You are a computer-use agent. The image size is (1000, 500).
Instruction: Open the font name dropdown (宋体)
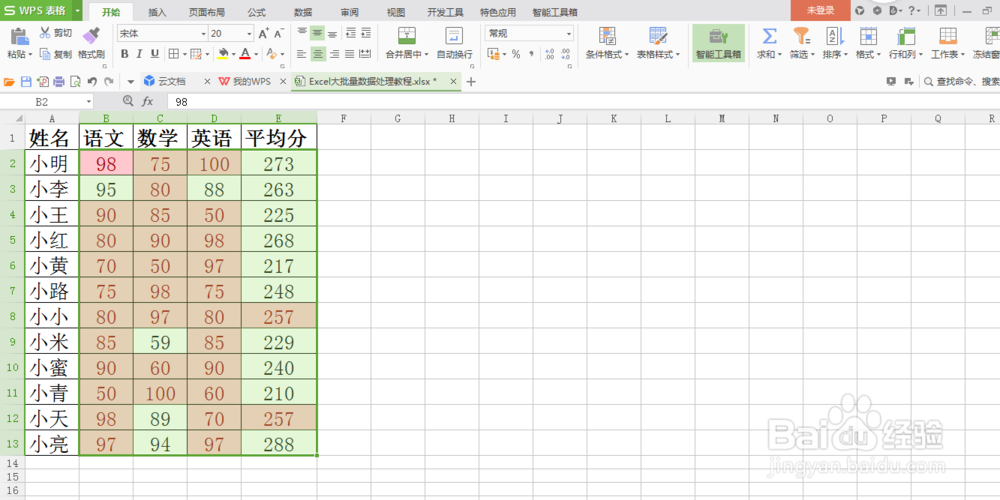coord(203,34)
